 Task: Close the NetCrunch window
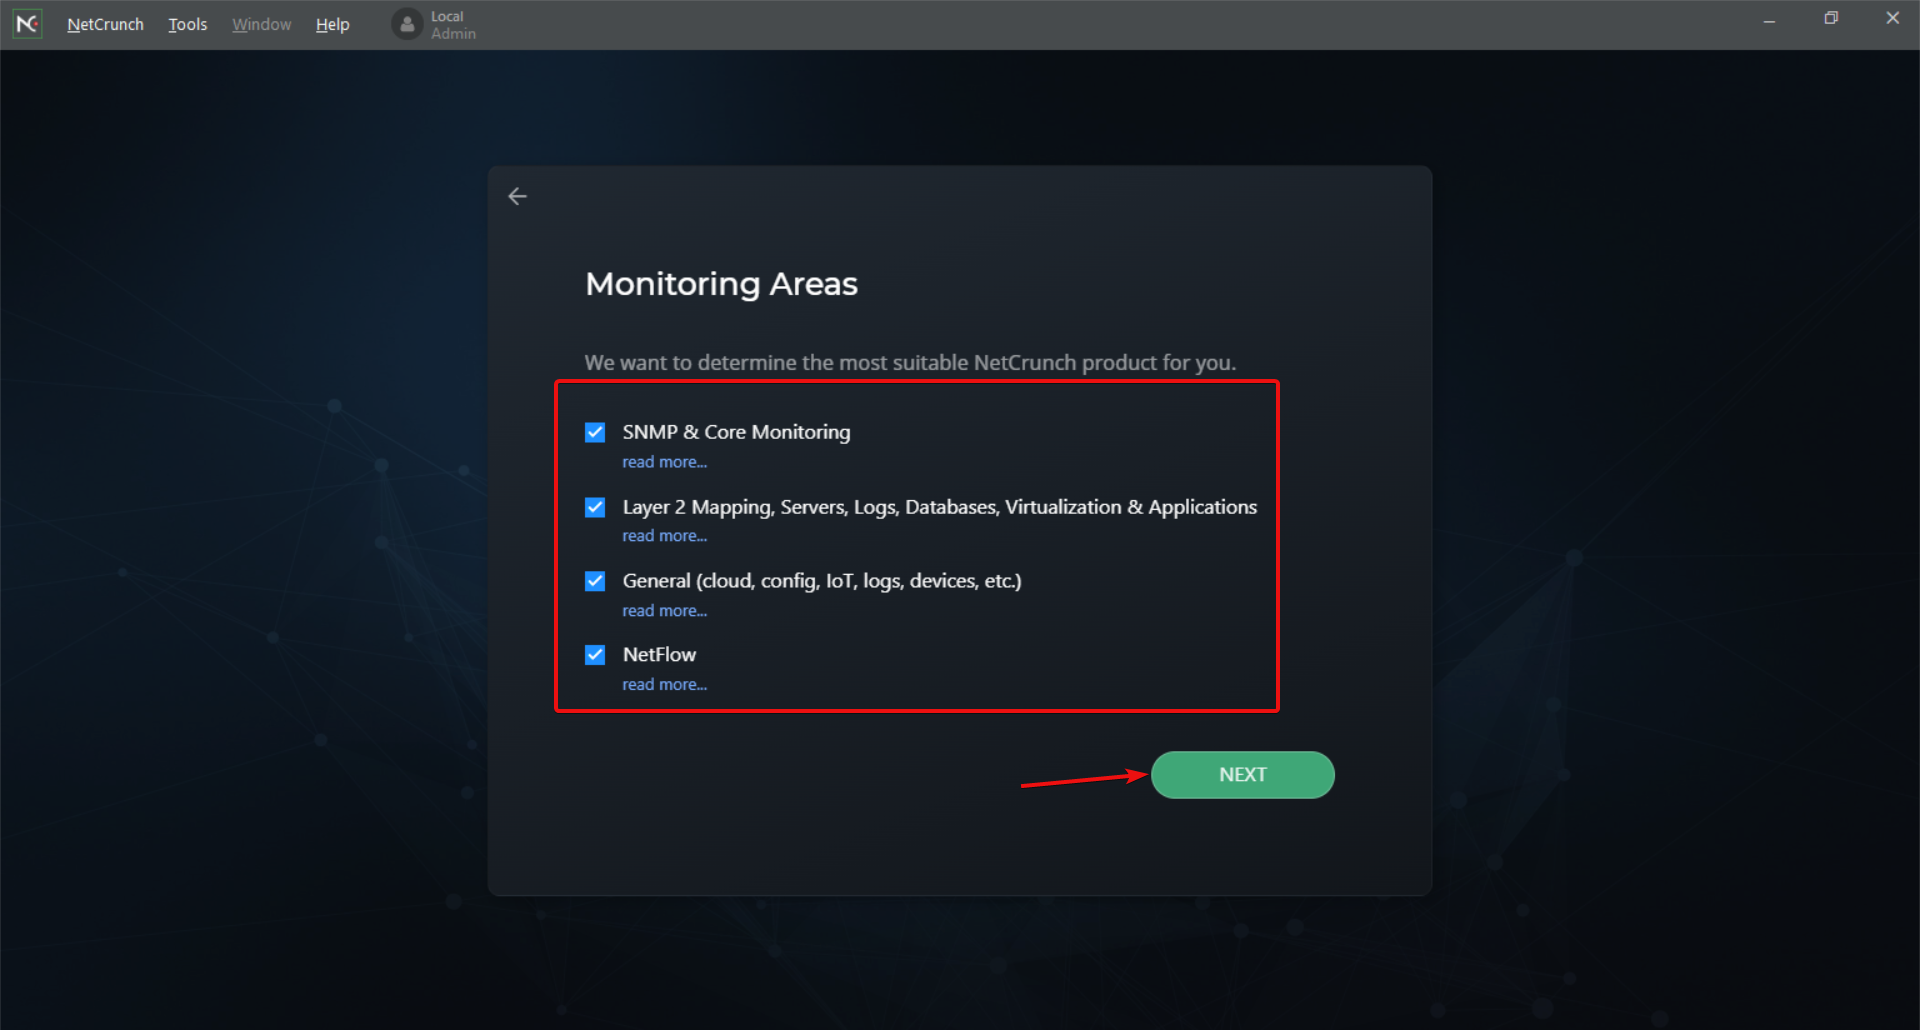click(x=1892, y=18)
